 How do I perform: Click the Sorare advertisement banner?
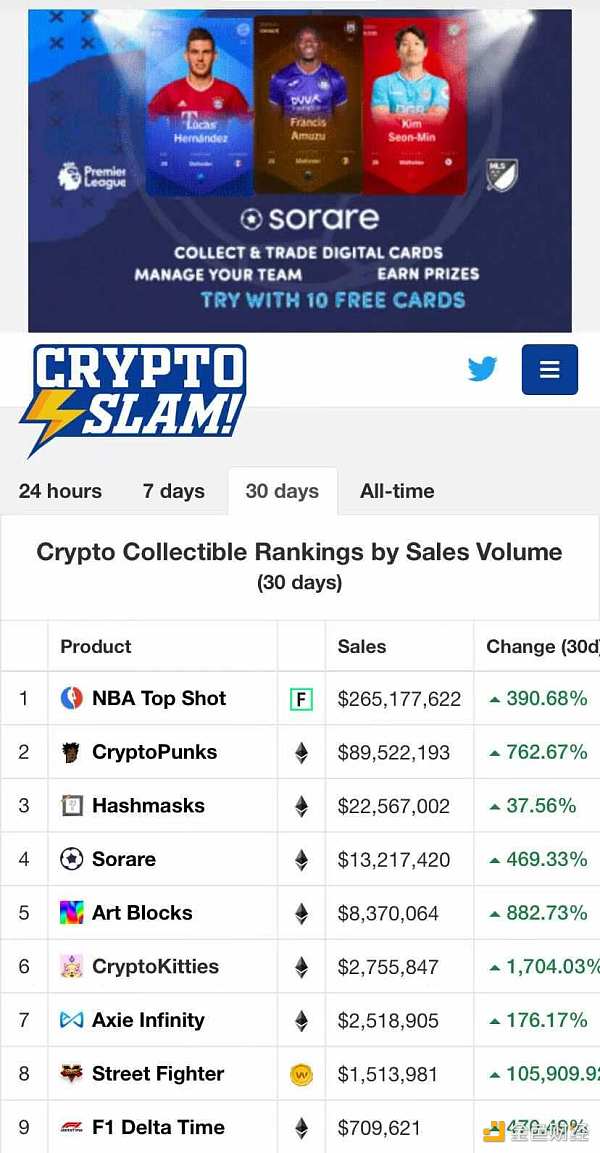click(300, 170)
